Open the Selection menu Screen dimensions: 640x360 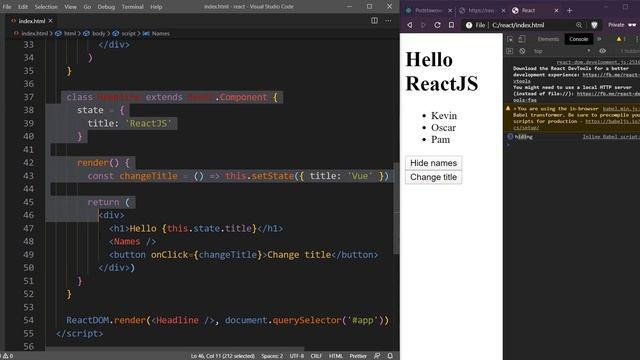[x=46, y=7]
